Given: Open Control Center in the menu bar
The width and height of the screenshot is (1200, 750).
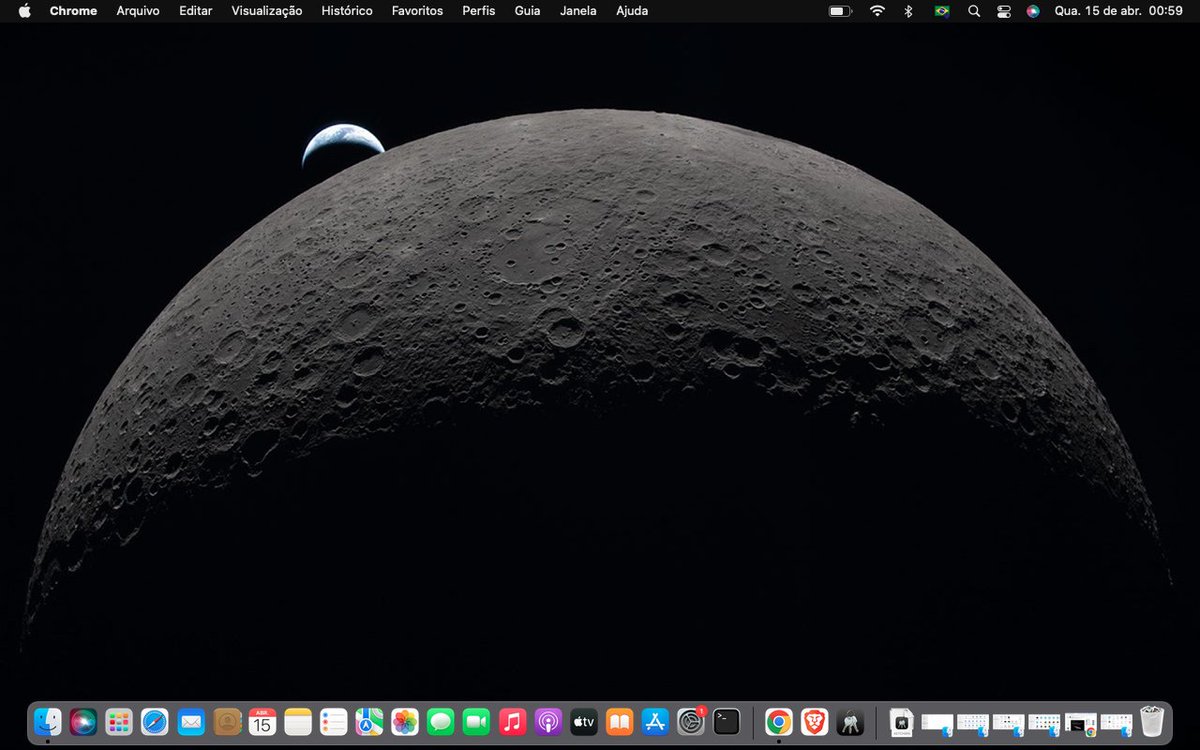Looking at the screenshot, I should pyautogui.click(x=1004, y=11).
